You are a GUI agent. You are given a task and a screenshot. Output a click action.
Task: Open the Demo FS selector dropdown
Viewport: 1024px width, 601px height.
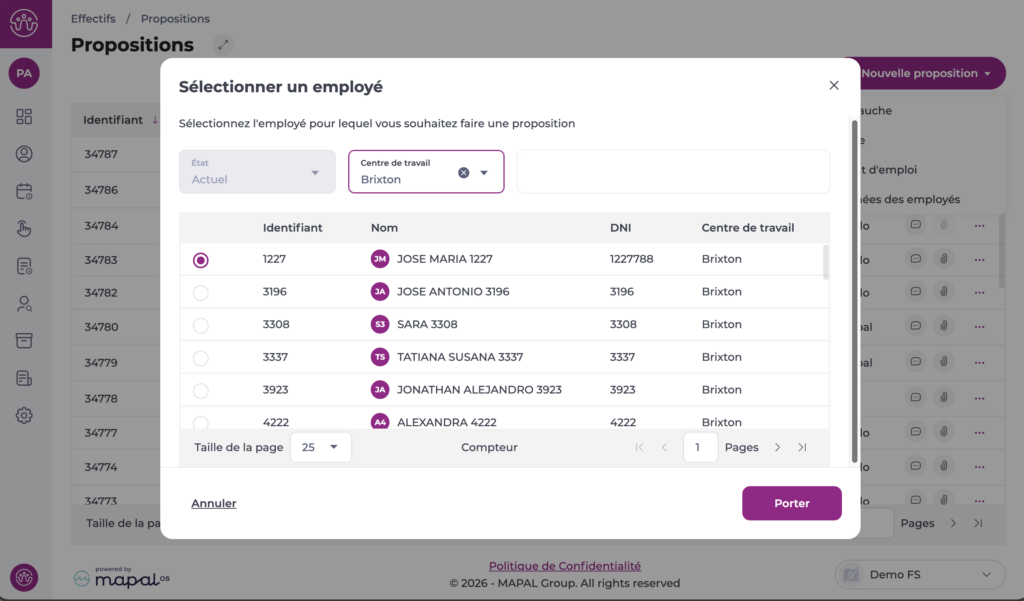(920, 575)
